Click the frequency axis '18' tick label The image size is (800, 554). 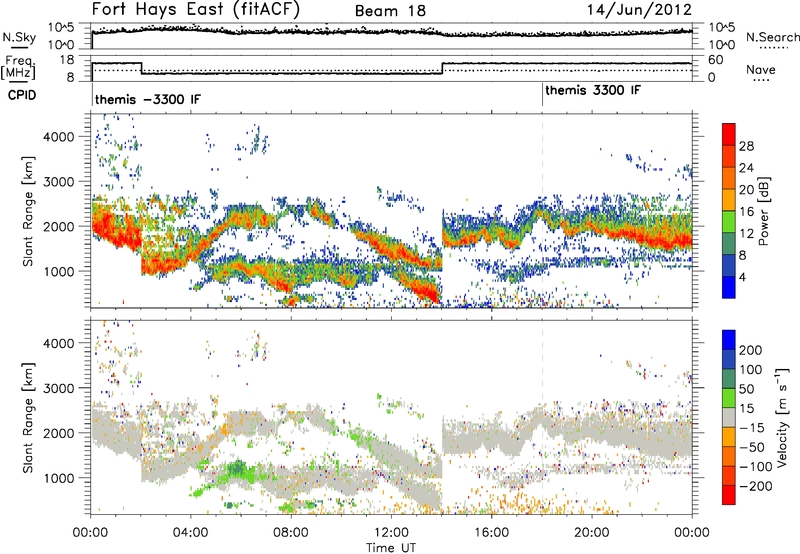(67, 60)
